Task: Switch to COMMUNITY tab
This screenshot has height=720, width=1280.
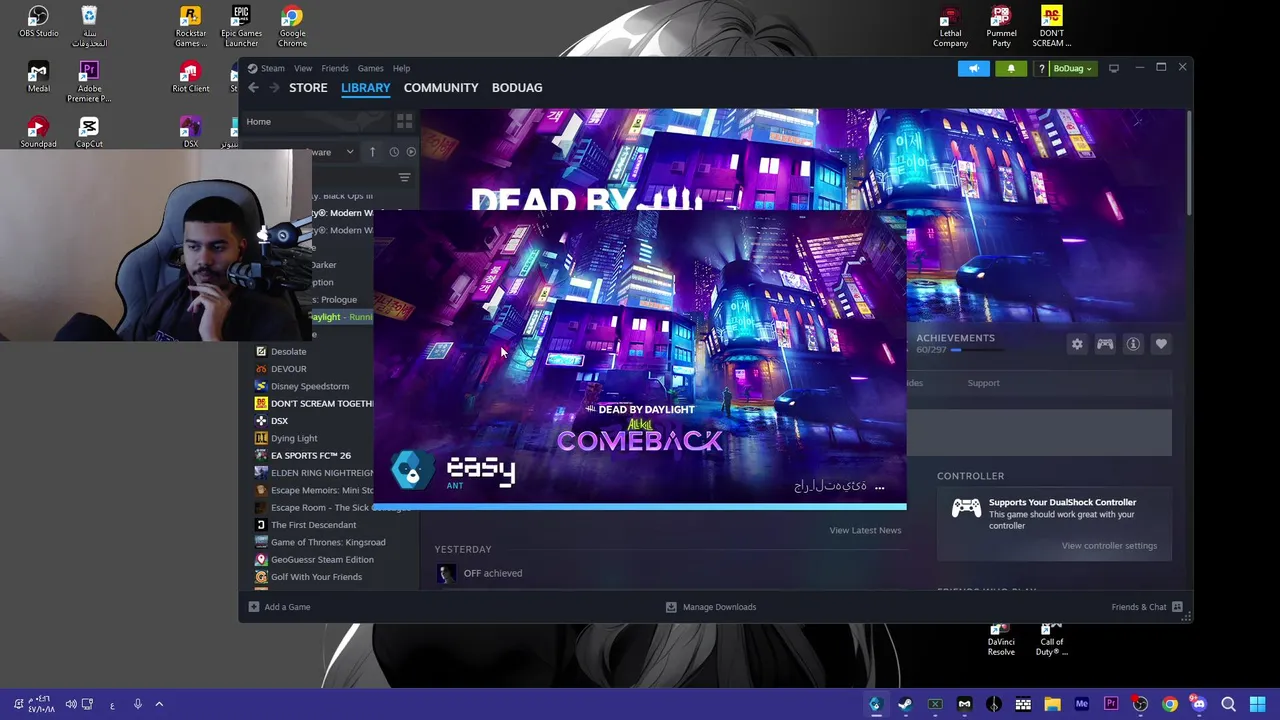Action: [441, 88]
